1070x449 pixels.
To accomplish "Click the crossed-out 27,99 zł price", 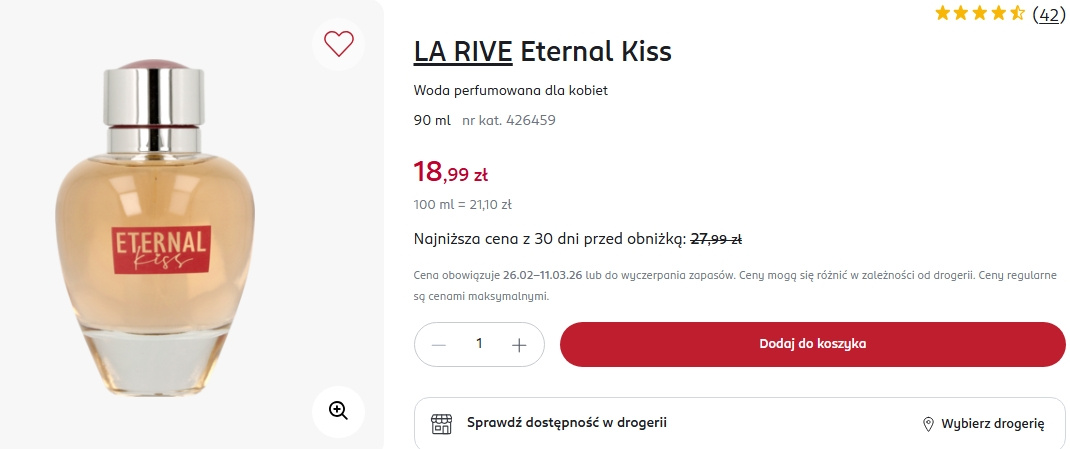I will click(x=716, y=239).
